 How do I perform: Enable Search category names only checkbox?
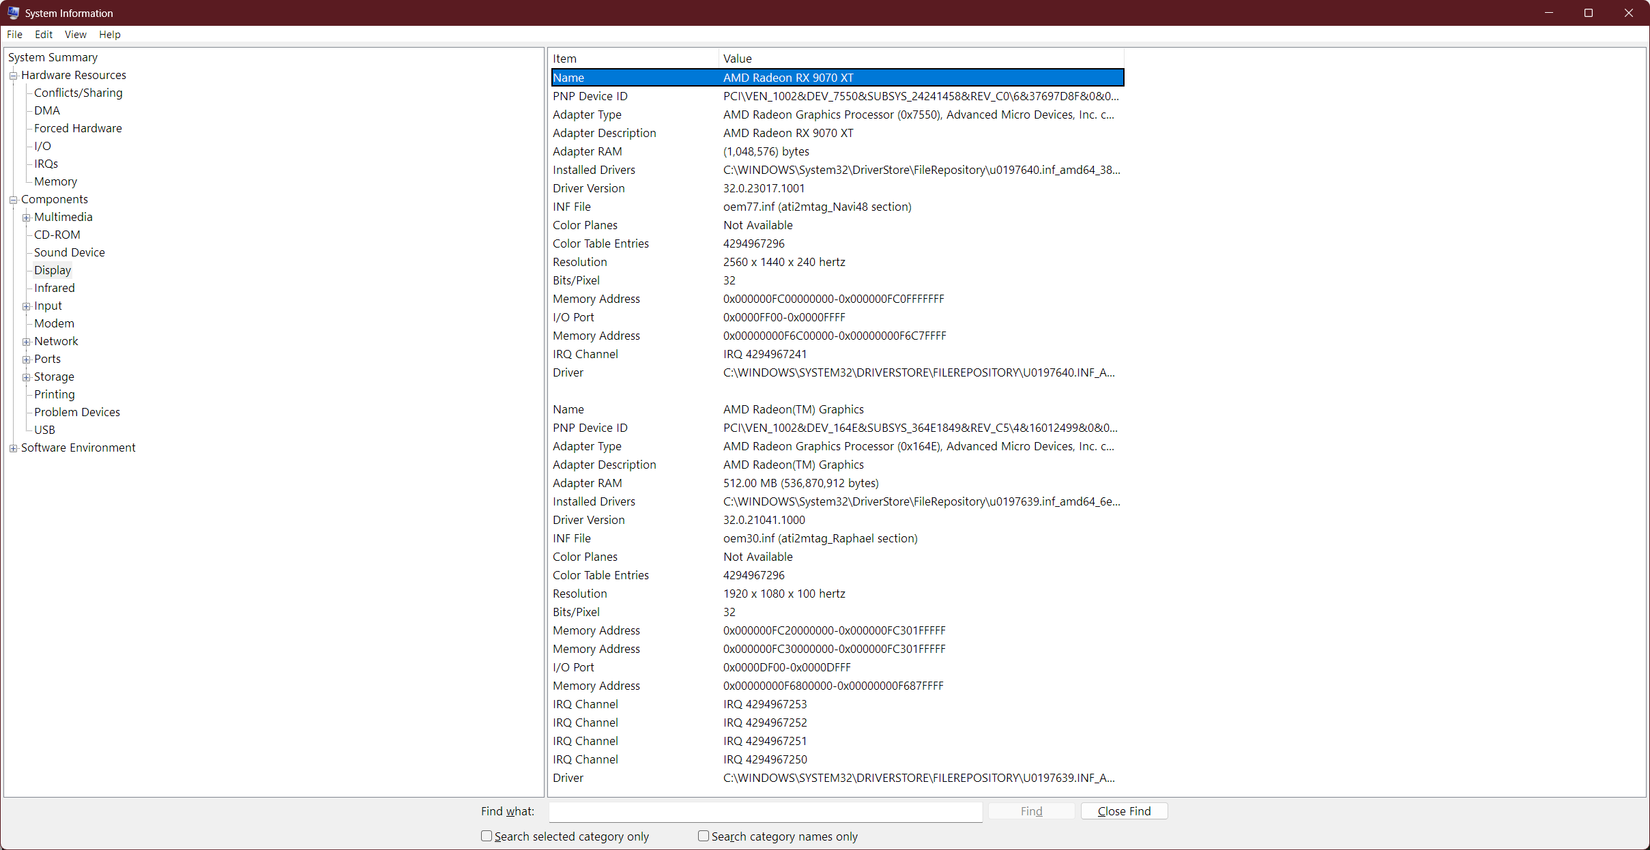pos(703,836)
